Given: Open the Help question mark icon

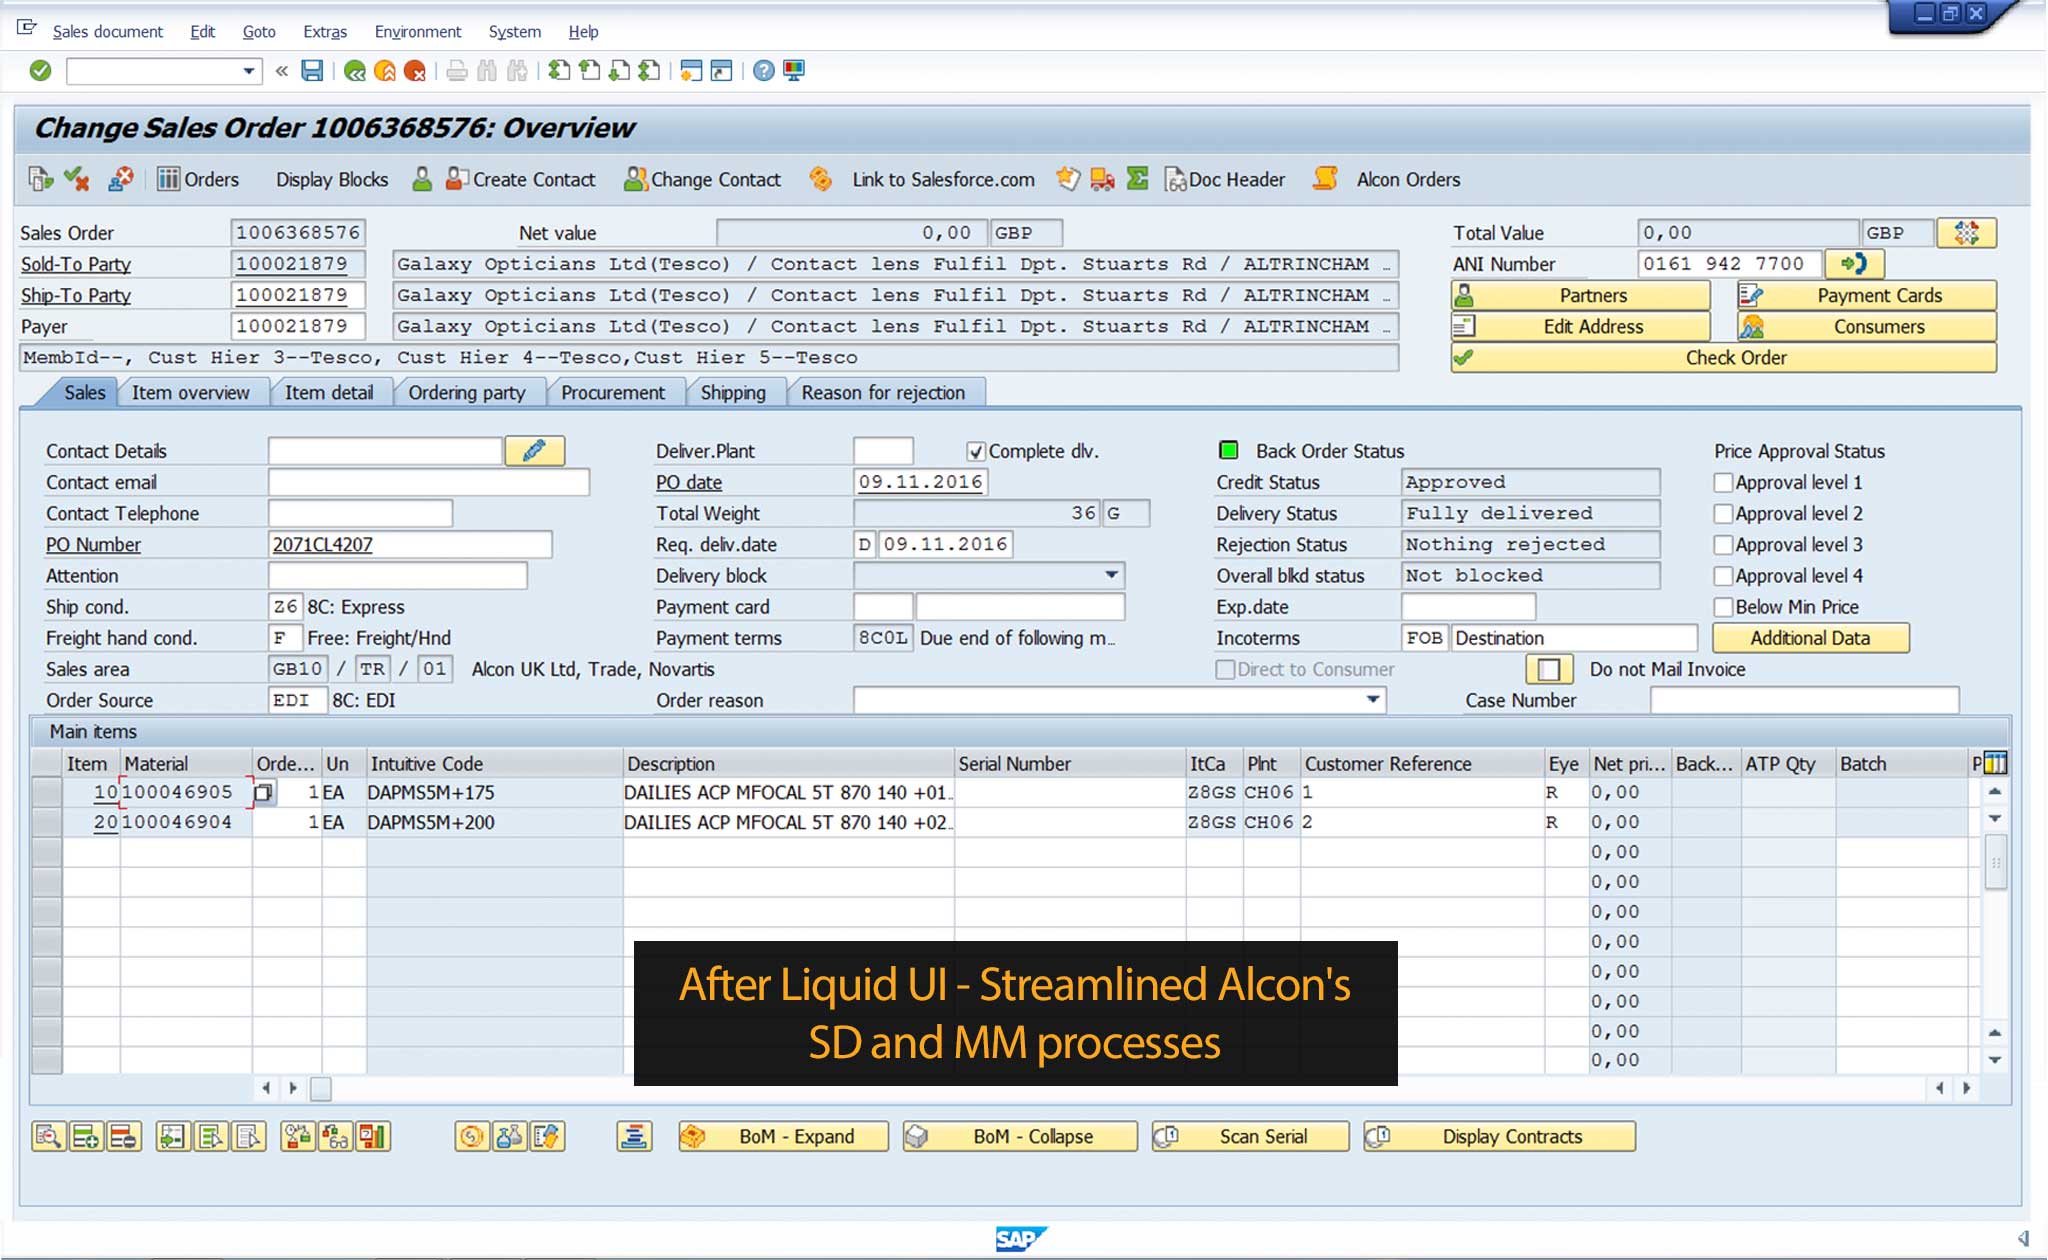Looking at the screenshot, I should [x=763, y=71].
